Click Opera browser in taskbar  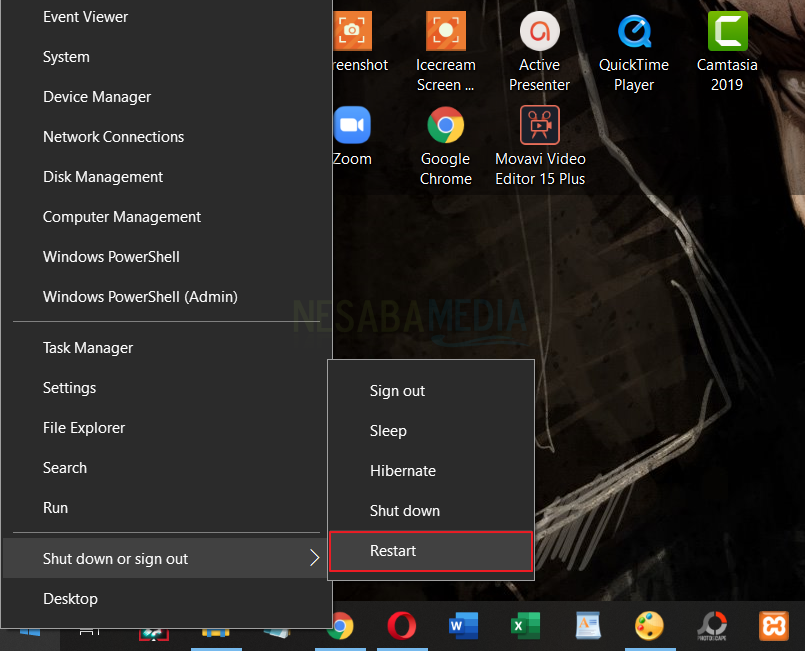401,626
